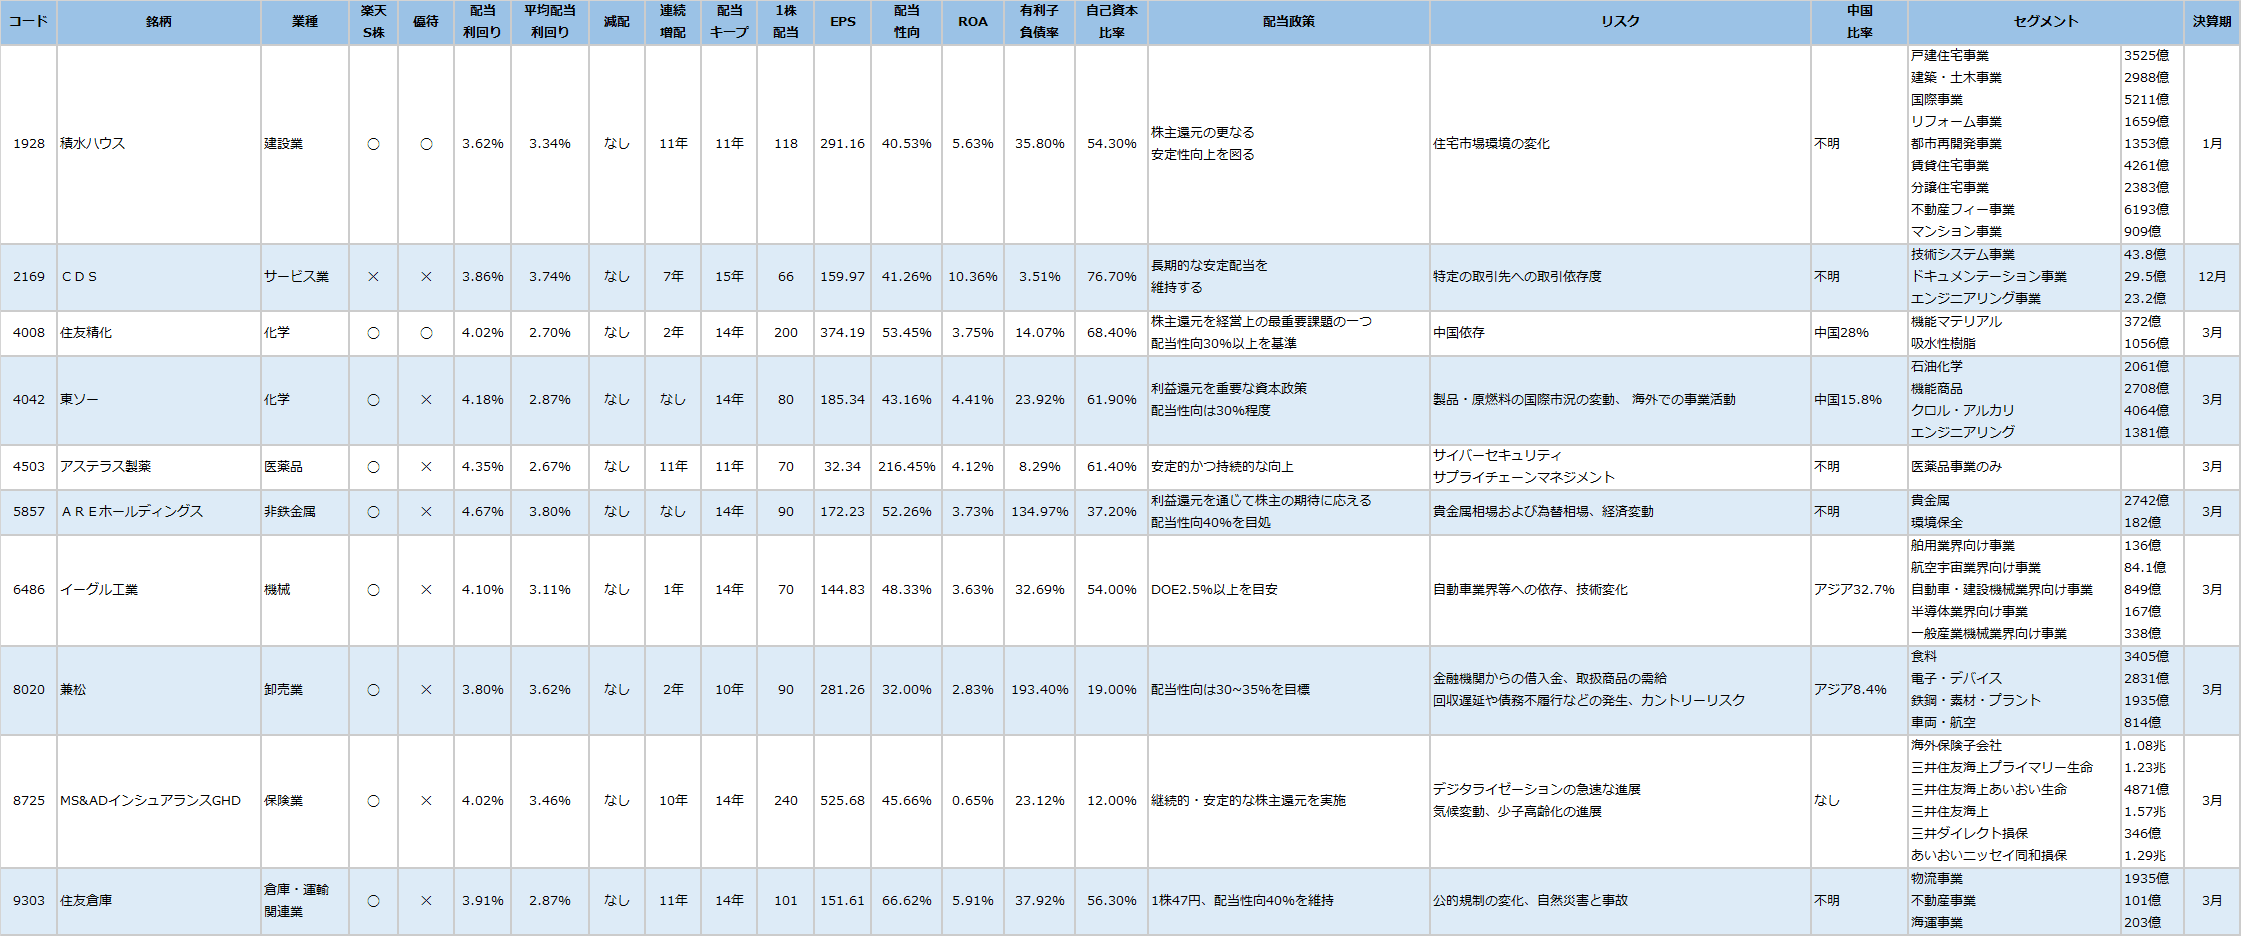Click the cross mark in CDS 楽天S株 cell

point(373,277)
